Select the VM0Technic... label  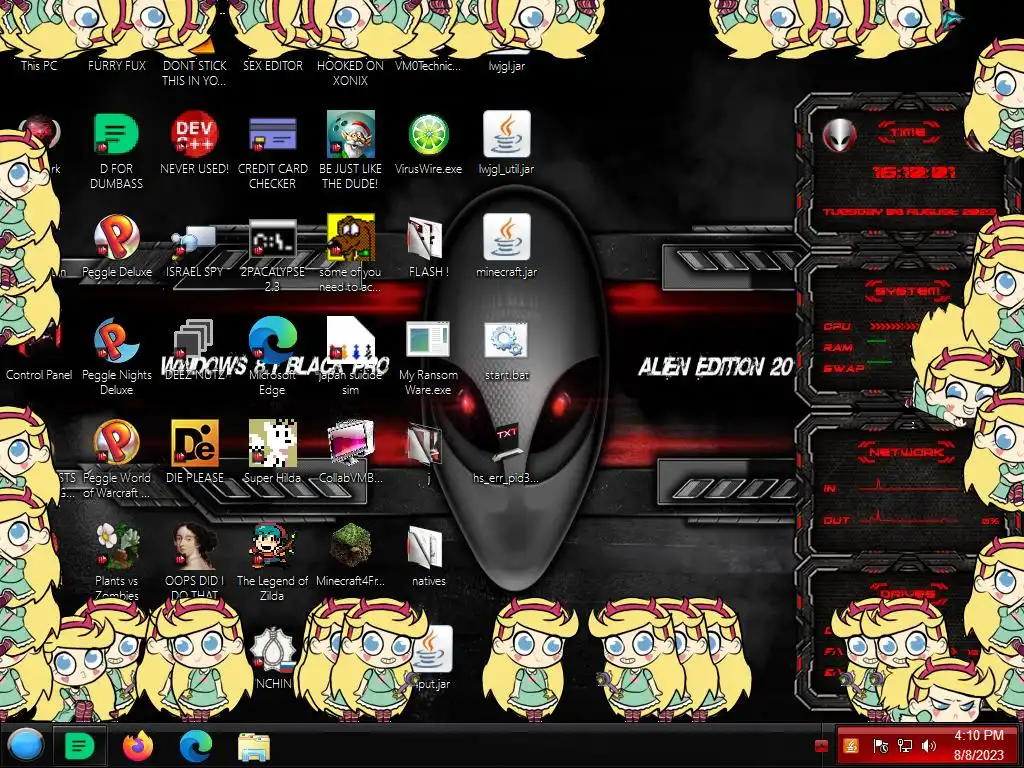[x=428, y=65]
